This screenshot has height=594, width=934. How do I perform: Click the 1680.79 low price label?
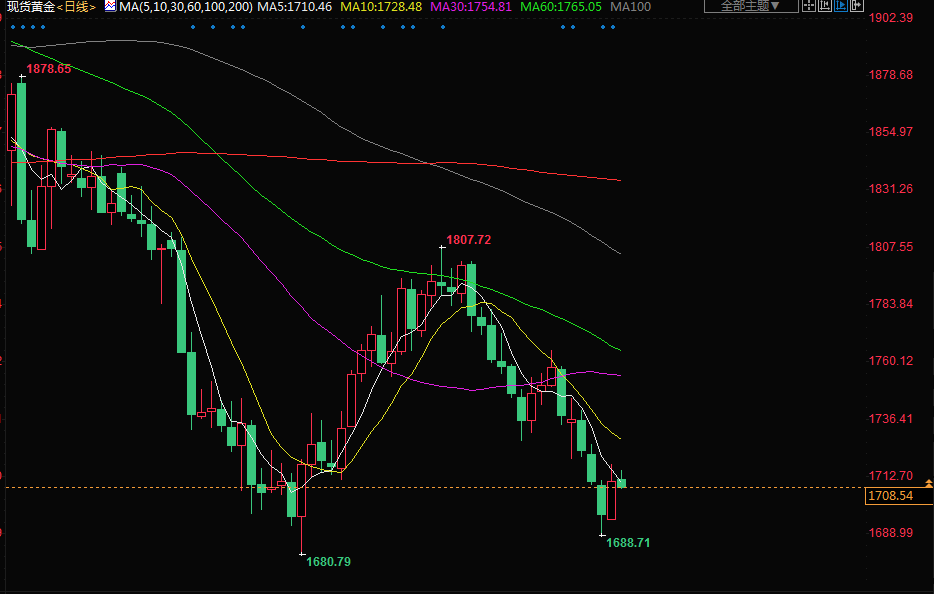(x=328, y=562)
